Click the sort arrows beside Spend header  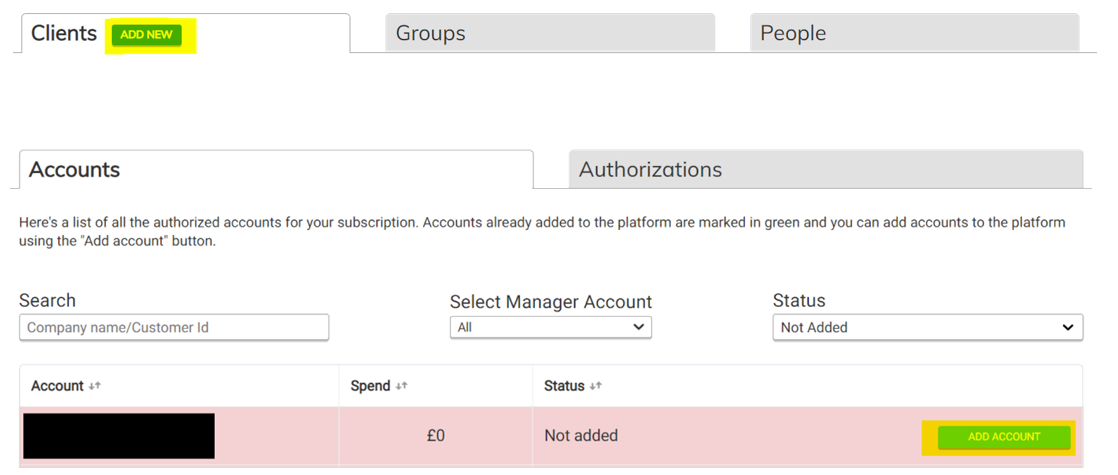(x=402, y=386)
